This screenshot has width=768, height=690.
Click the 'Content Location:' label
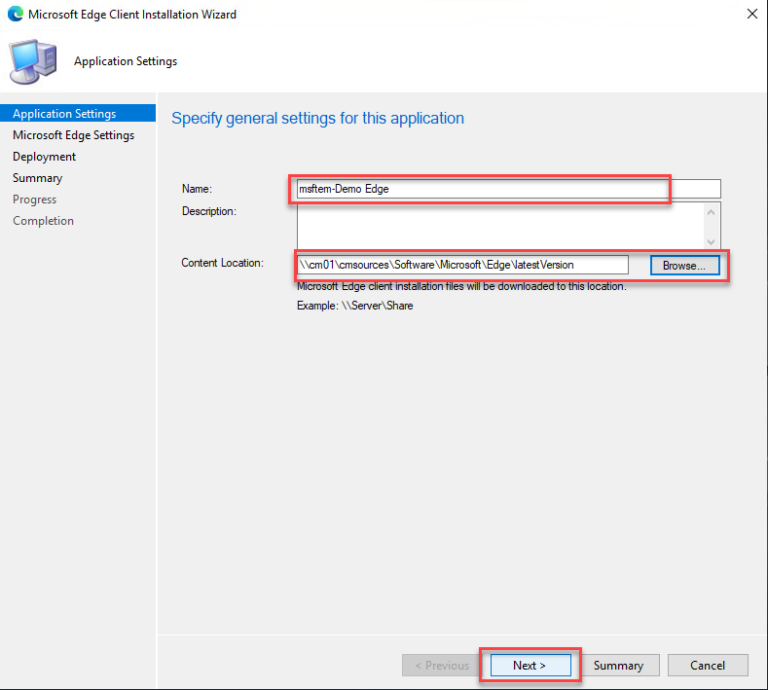point(222,263)
